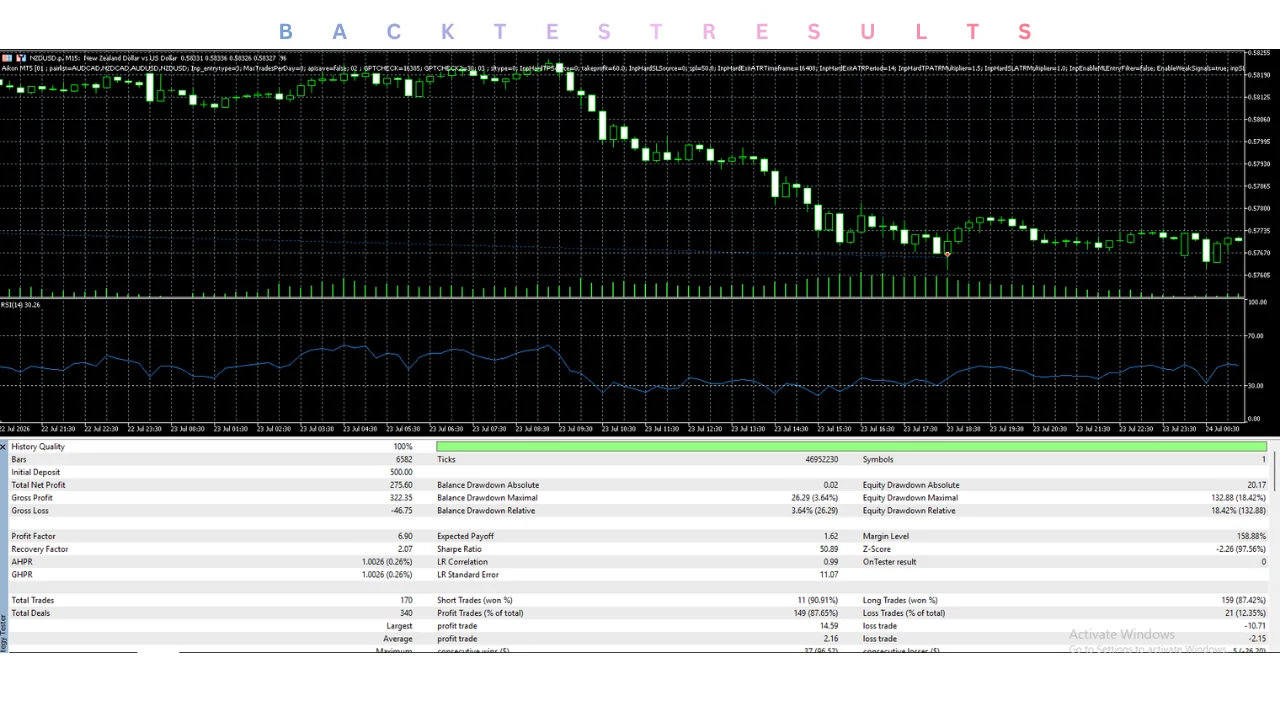Select the Total Net Profit value 275.60
Screen dimensions: 1280x720
point(401,485)
